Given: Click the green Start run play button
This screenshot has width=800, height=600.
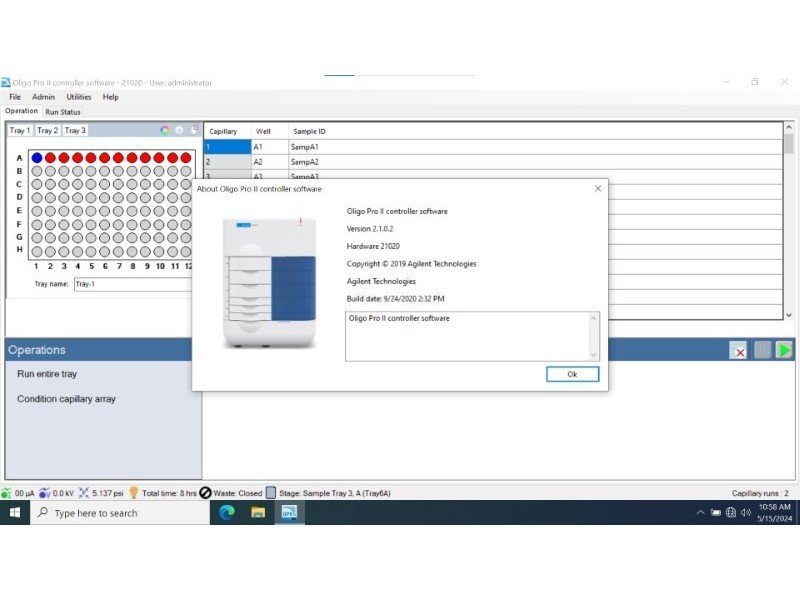Looking at the screenshot, I should tap(784, 350).
